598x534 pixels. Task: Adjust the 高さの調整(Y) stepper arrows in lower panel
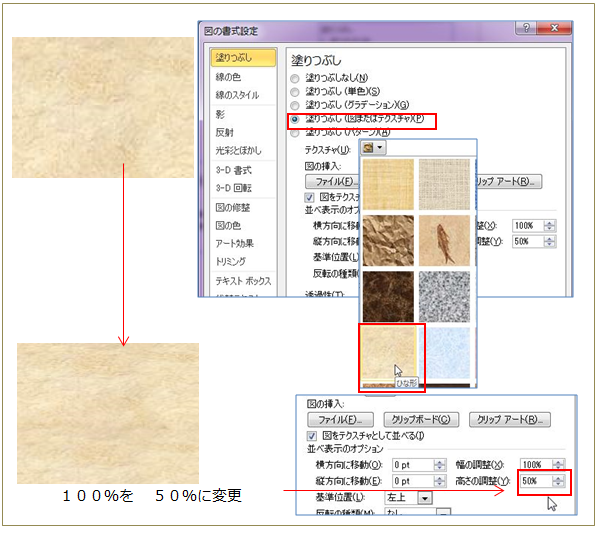[558, 481]
